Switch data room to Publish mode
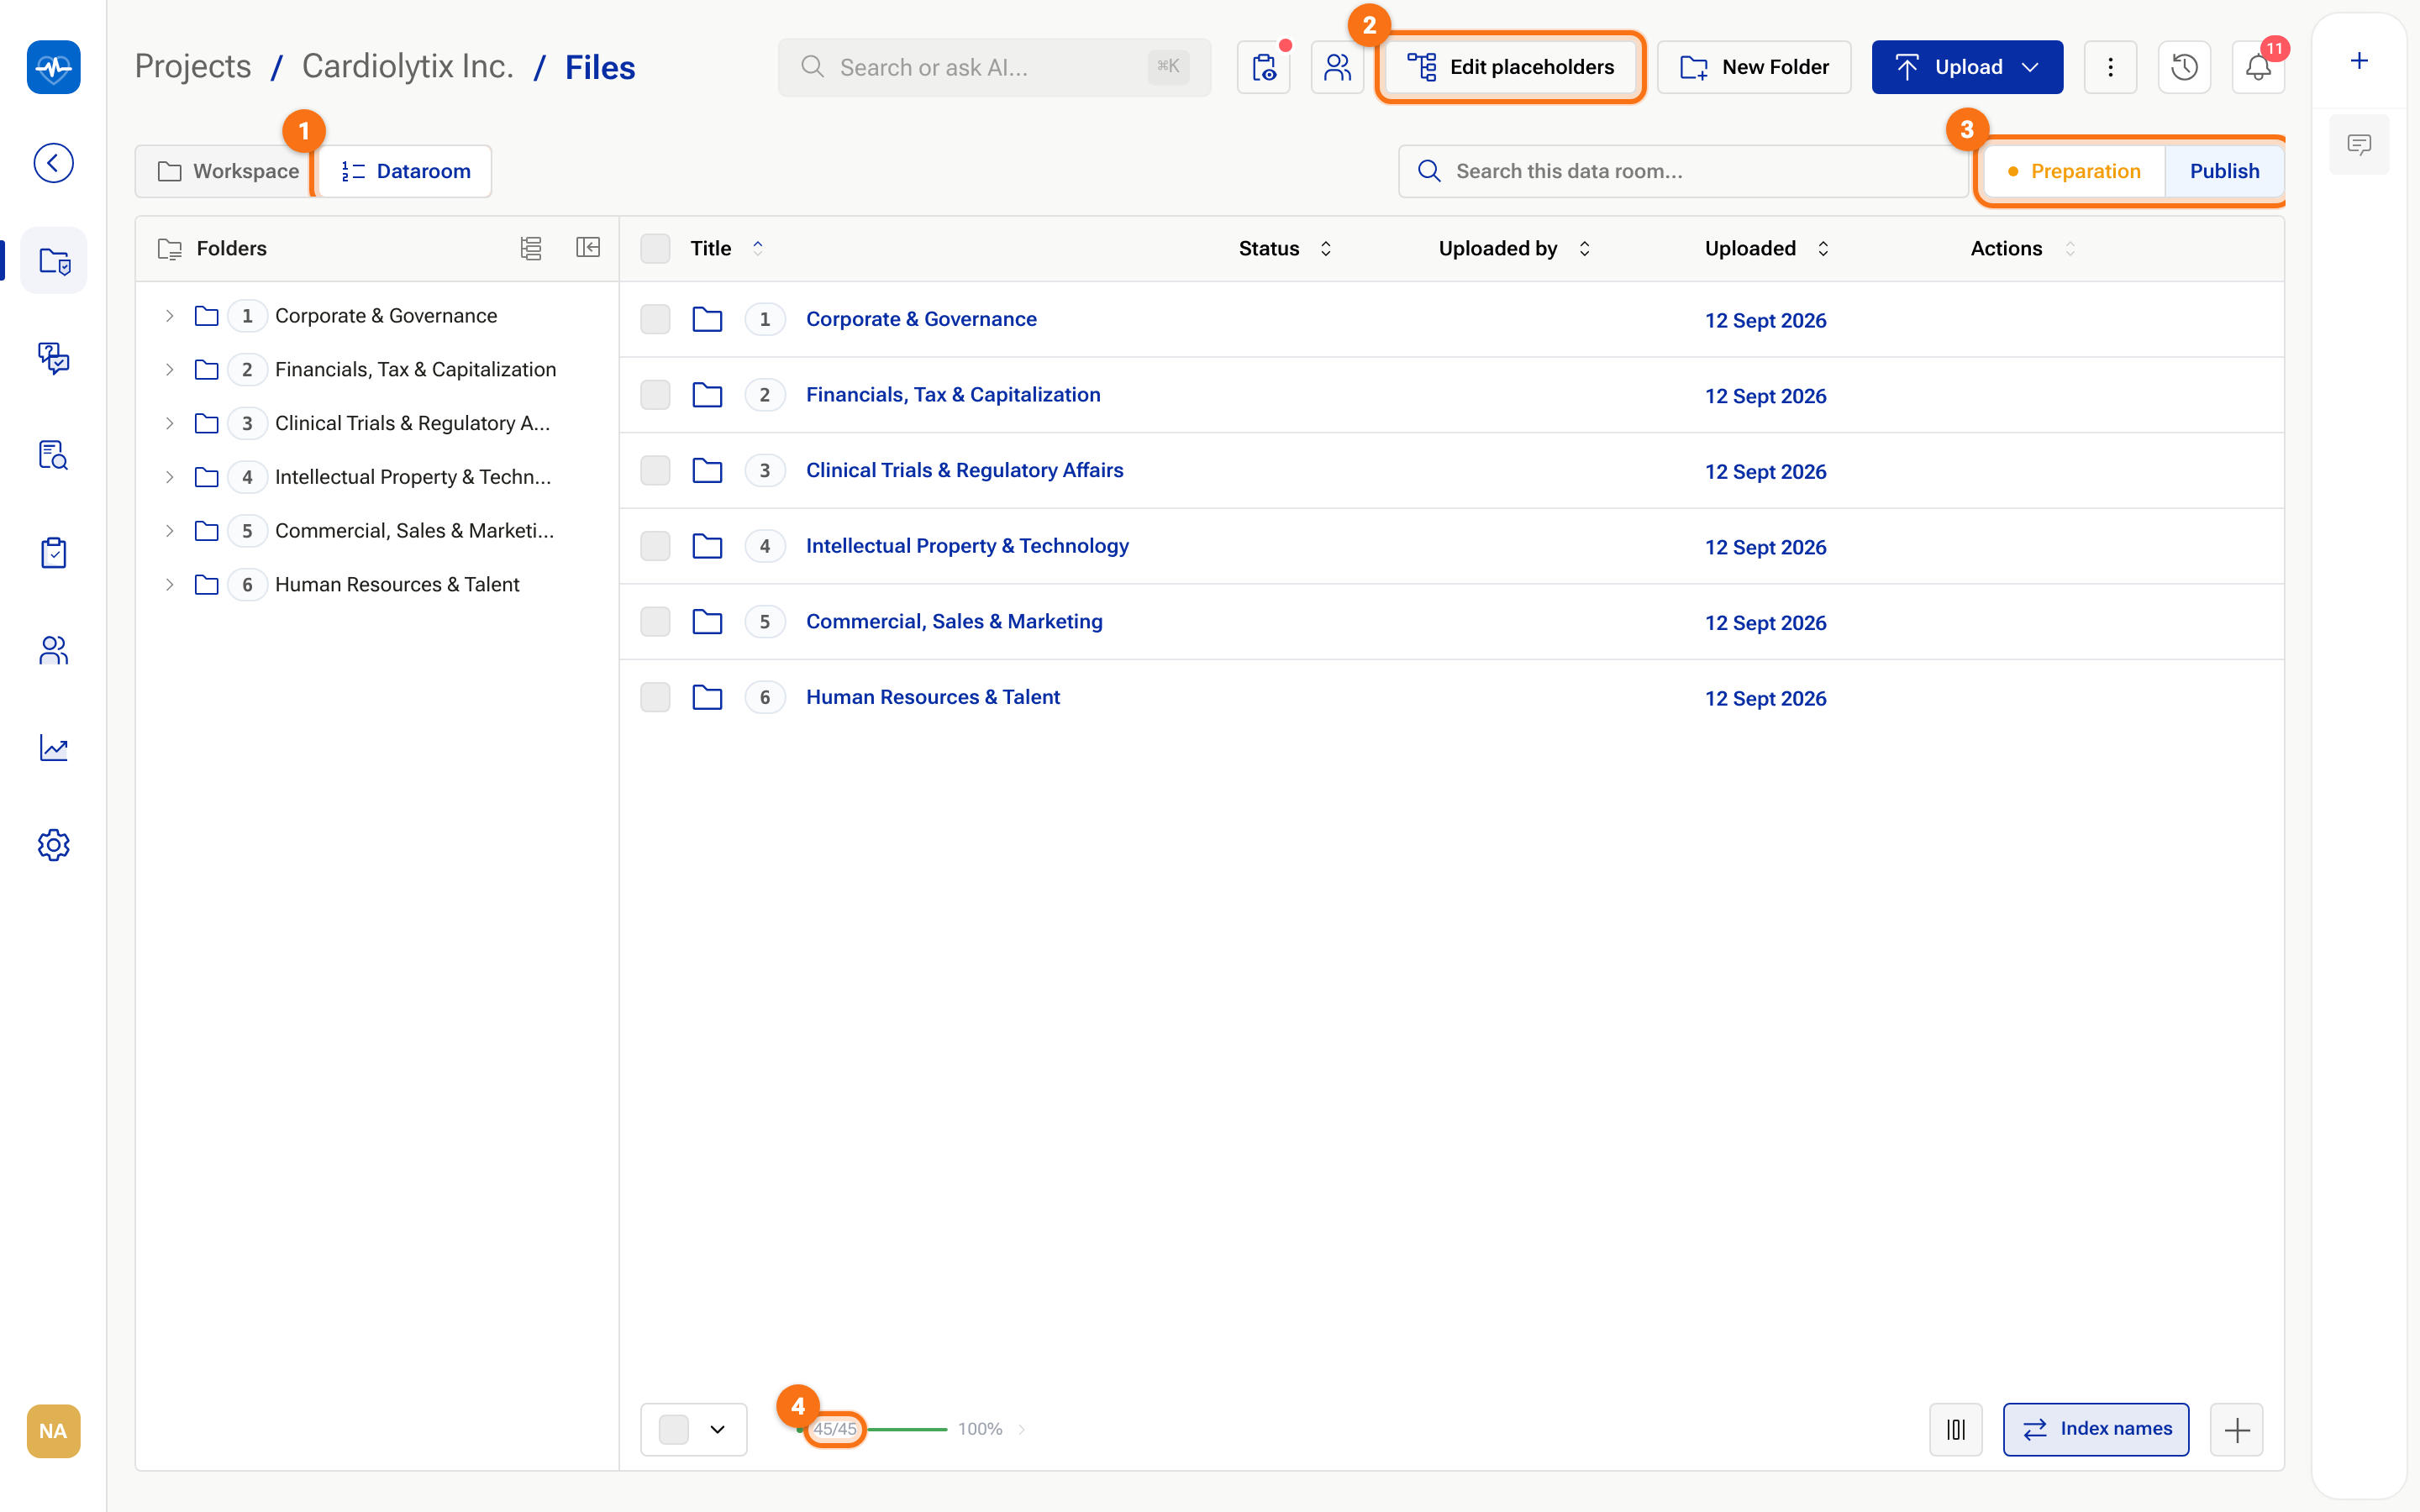Image resolution: width=2420 pixels, height=1512 pixels. click(x=2224, y=171)
